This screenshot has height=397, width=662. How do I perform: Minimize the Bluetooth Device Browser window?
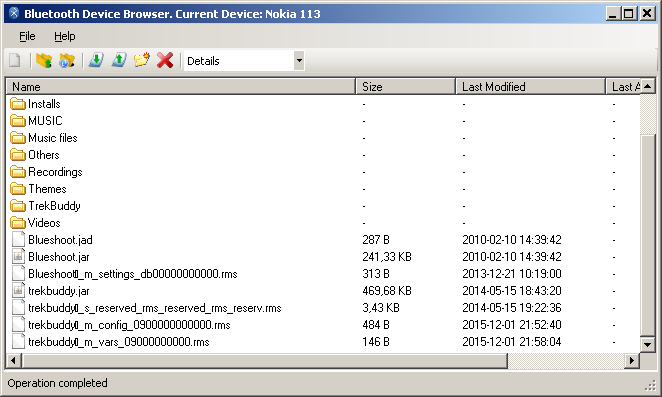[x=613, y=14]
